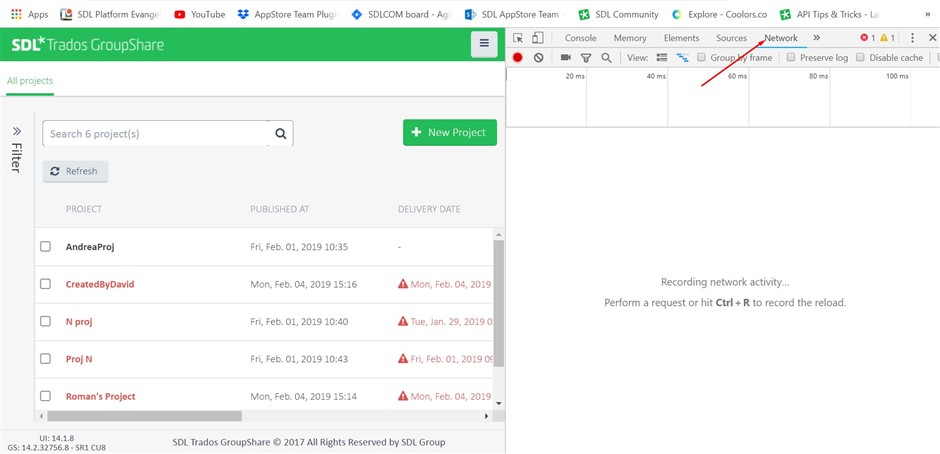Click the SDL Trados GroupShare logo

click(x=88, y=44)
